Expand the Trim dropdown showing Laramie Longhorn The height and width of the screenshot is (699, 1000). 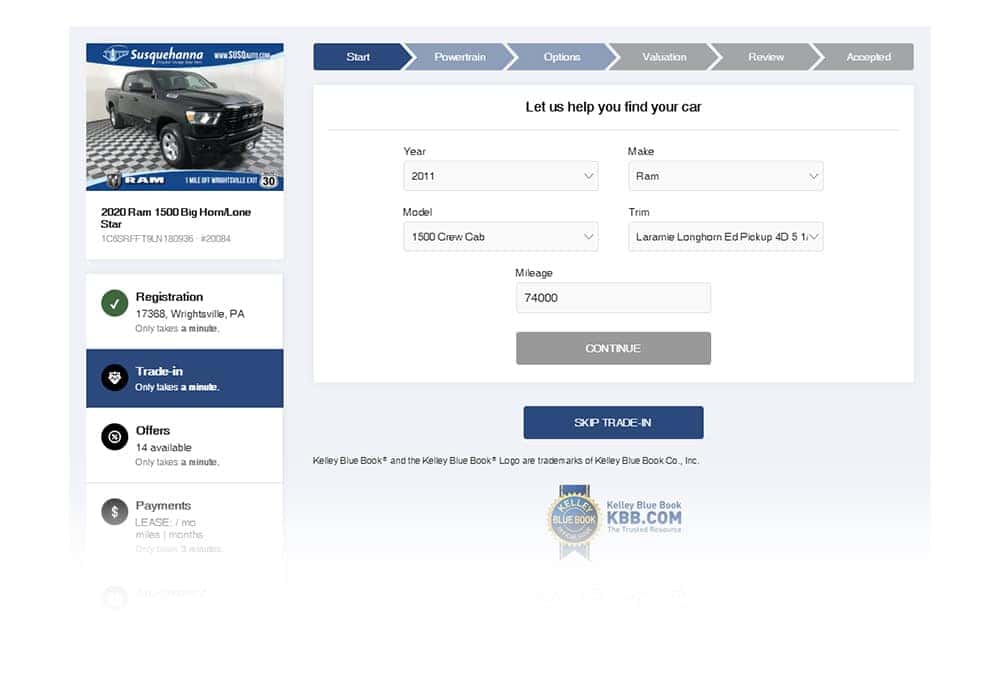pyautogui.click(x=726, y=237)
